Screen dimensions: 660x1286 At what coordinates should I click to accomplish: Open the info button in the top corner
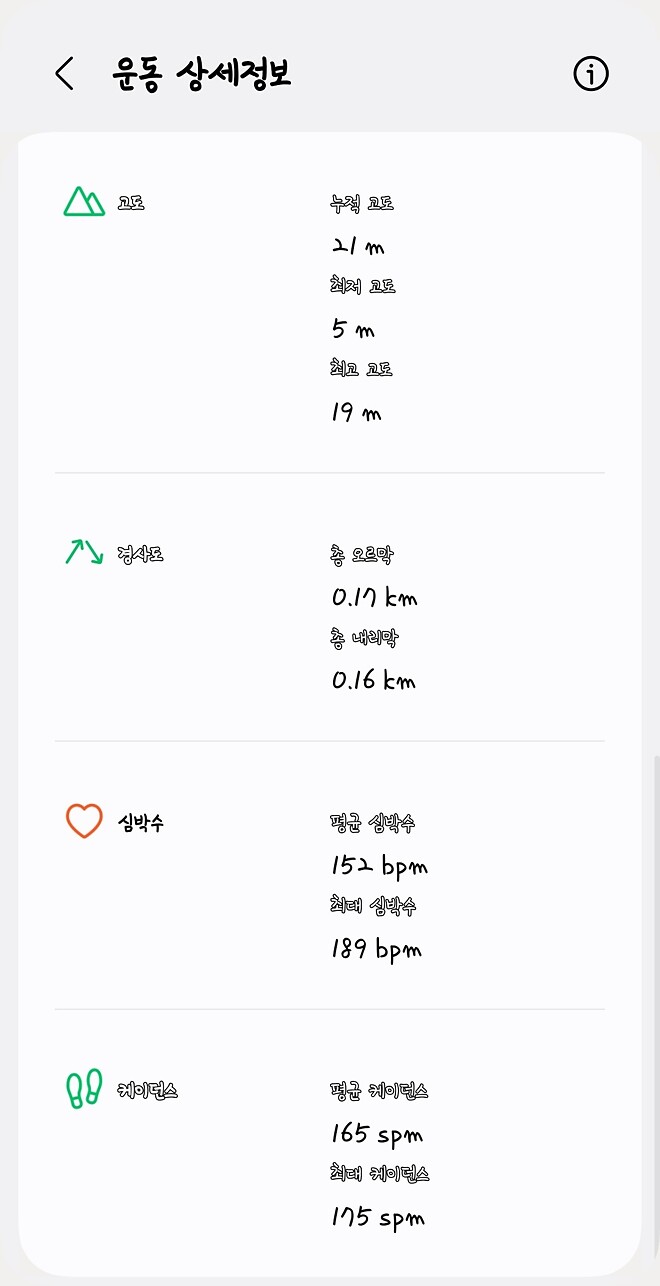pos(590,73)
